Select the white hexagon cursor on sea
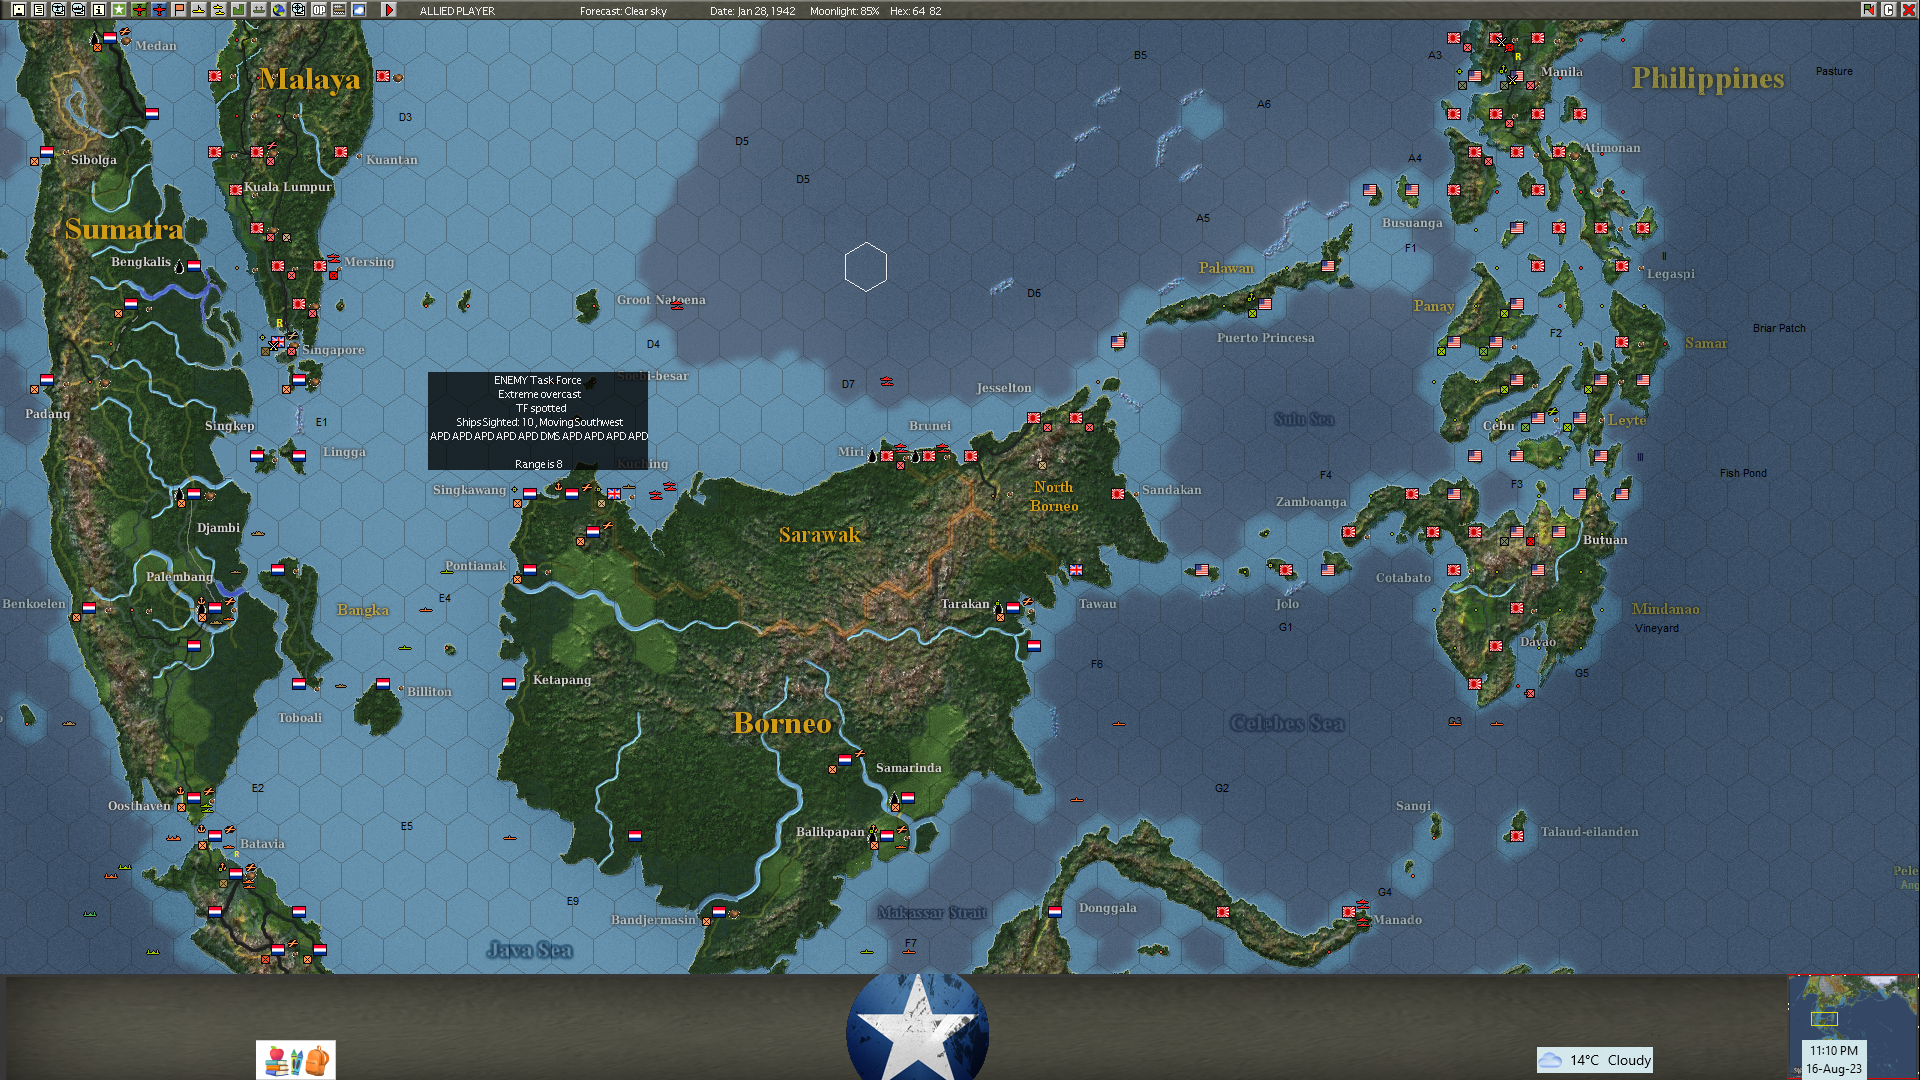The height and width of the screenshot is (1080, 1920). click(865, 267)
